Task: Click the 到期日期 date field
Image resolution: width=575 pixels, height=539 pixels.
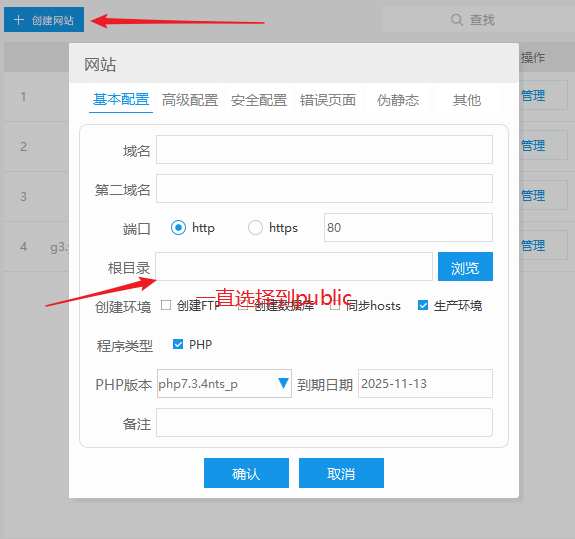Action: click(425, 384)
